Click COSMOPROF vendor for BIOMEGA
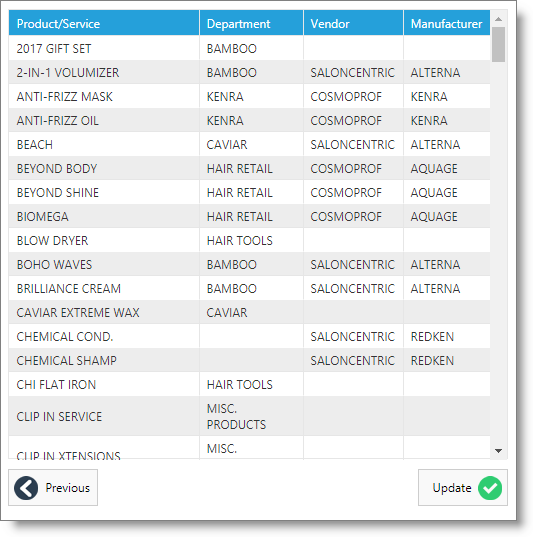The height and width of the screenshot is (537, 533). pos(346,216)
